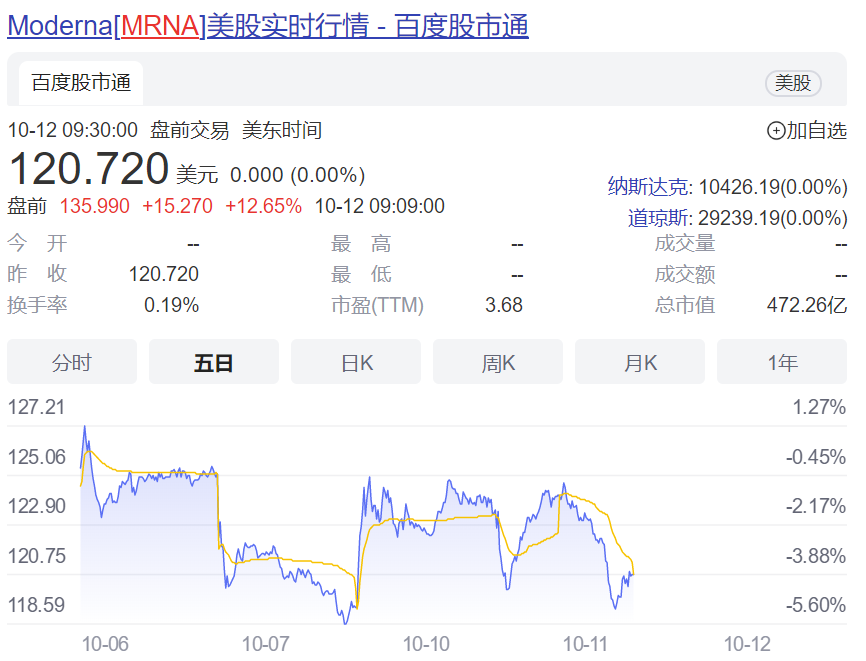Click the 10-11 date on chart axis
The width and height of the screenshot is (866, 661).
(x=587, y=643)
